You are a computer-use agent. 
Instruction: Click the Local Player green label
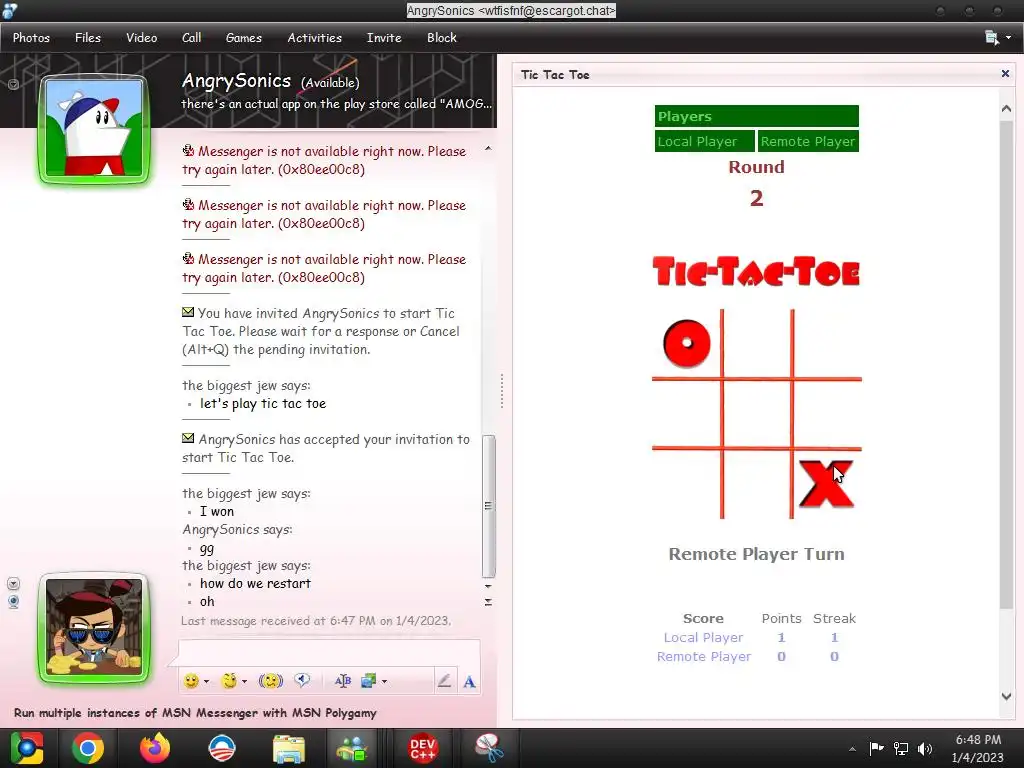(705, 141)
